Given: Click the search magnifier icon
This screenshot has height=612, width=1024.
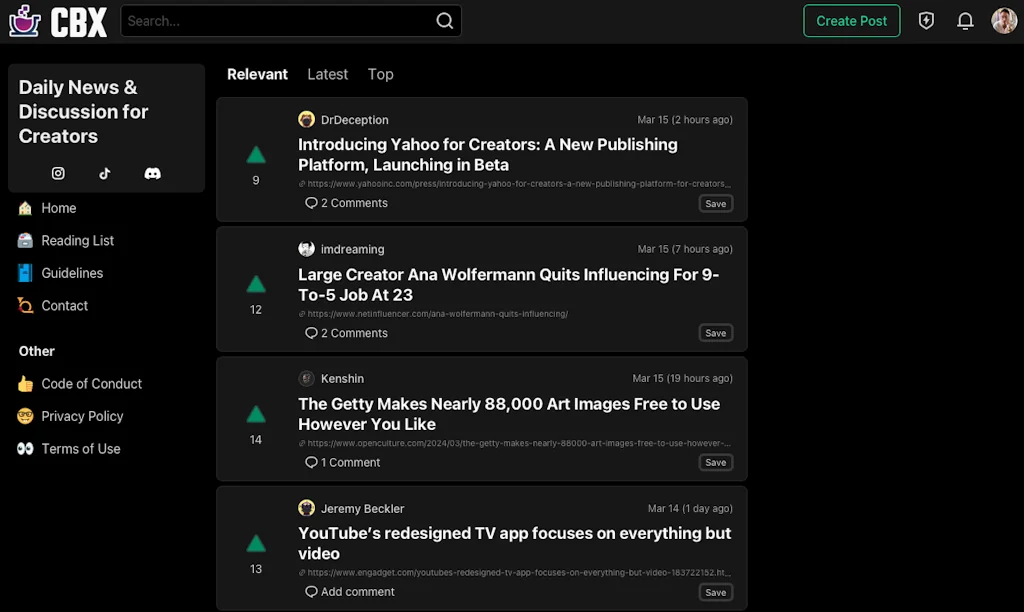Looking at the screenshot, I should (x=444, y=20).
